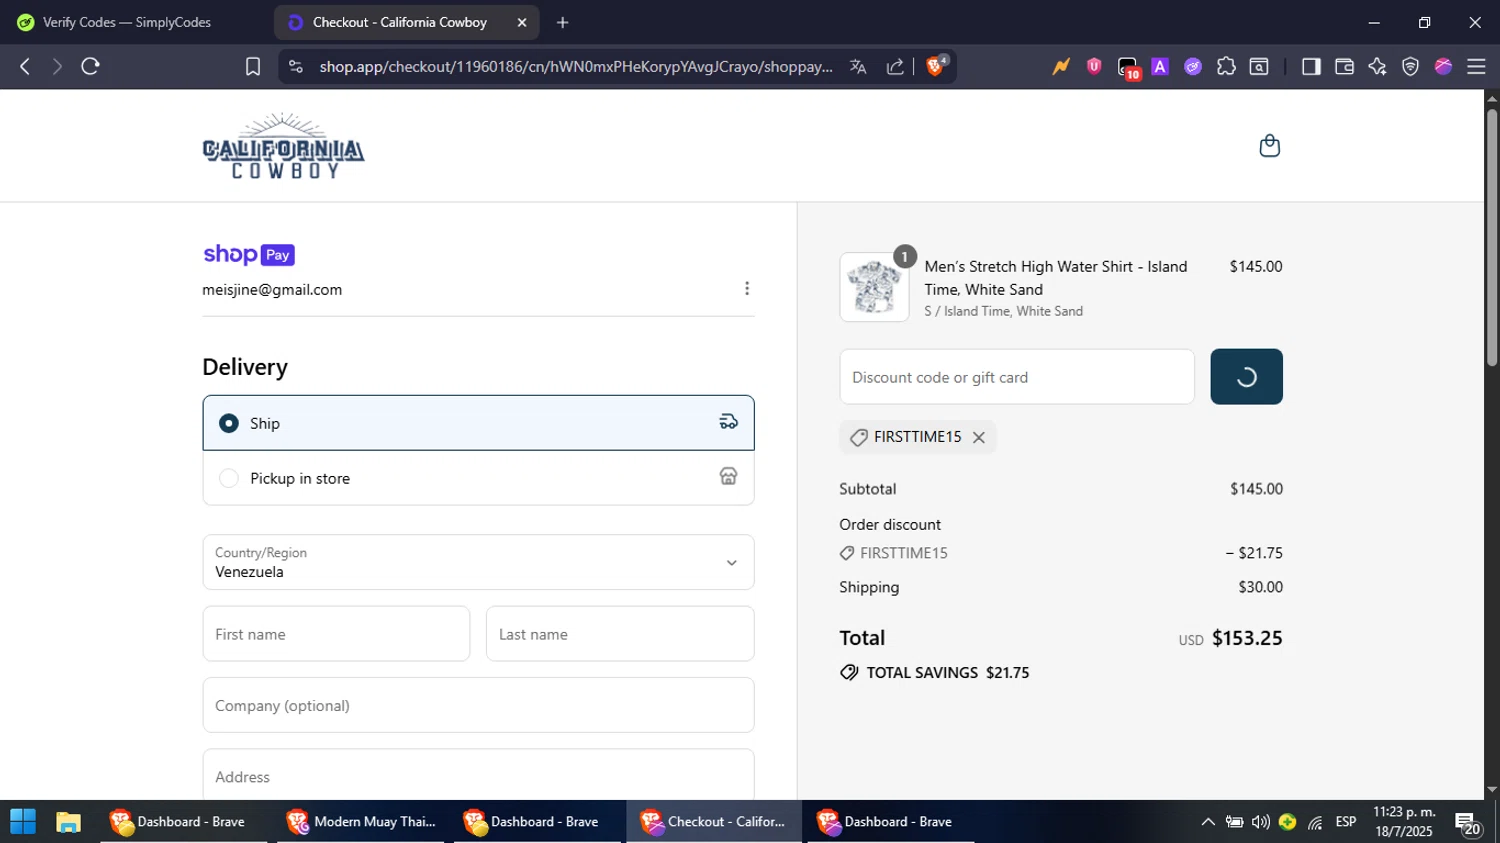Select the Ship delivery option
Screen dimensions: 1500x843
[x=478, y=423]
